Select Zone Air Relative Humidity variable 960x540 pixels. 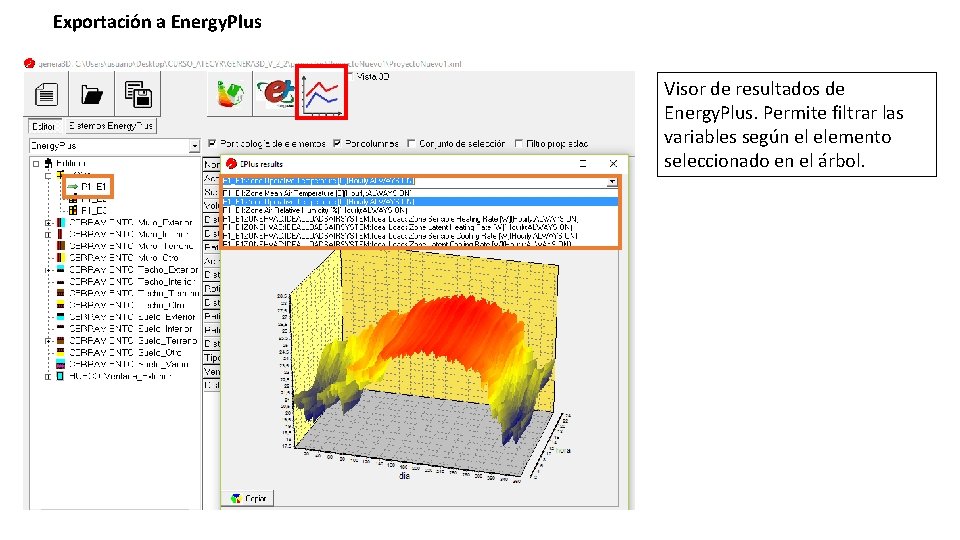tap(419, 210)
